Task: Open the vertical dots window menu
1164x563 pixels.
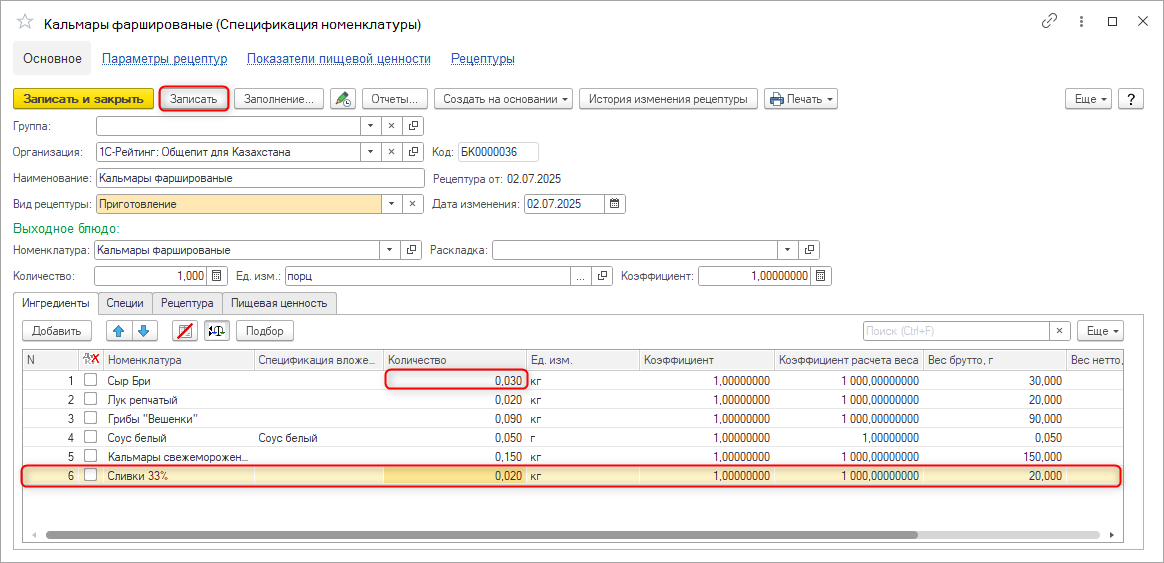Action: point(1081,22)
